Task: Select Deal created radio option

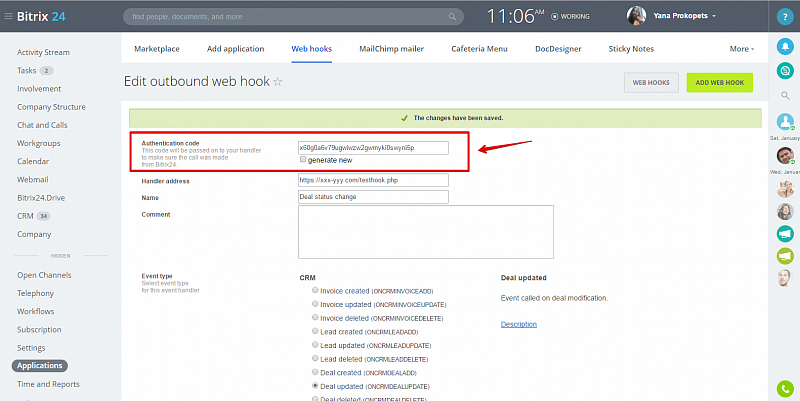Action: pyautogui.click(x=315, y=372)
